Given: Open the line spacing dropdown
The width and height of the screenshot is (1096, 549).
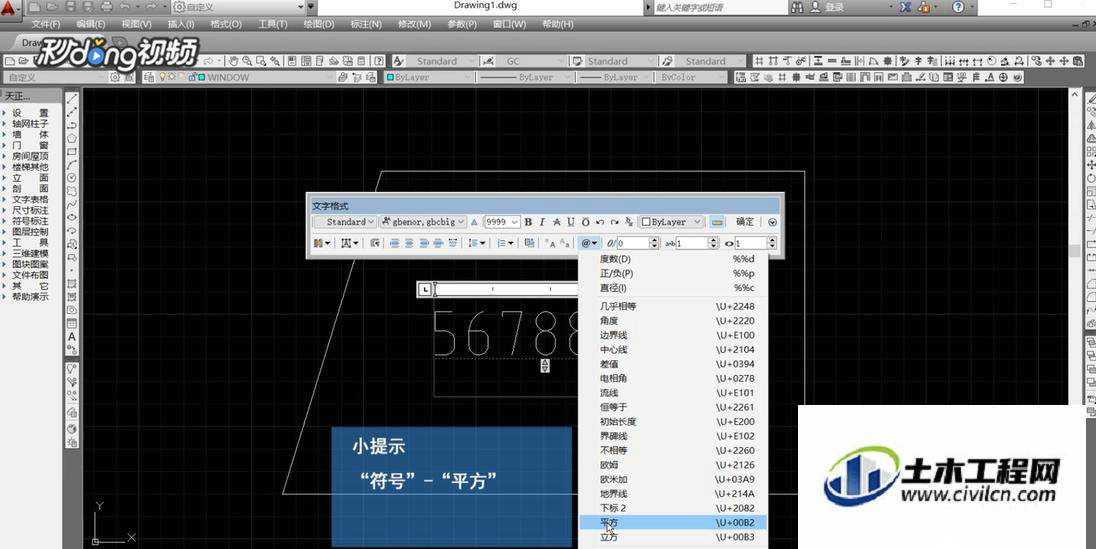Looking at the screenshot, I should (x=477, y=243).
